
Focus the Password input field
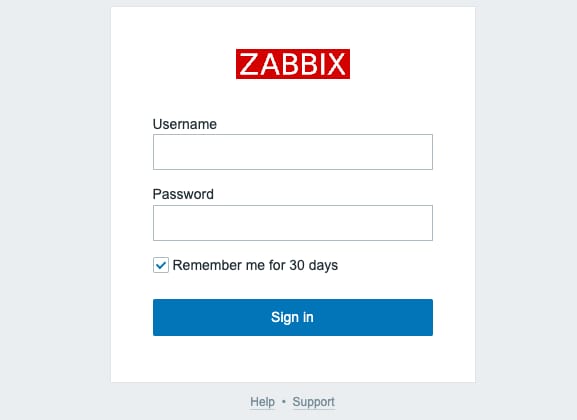(x=293, y=223)
